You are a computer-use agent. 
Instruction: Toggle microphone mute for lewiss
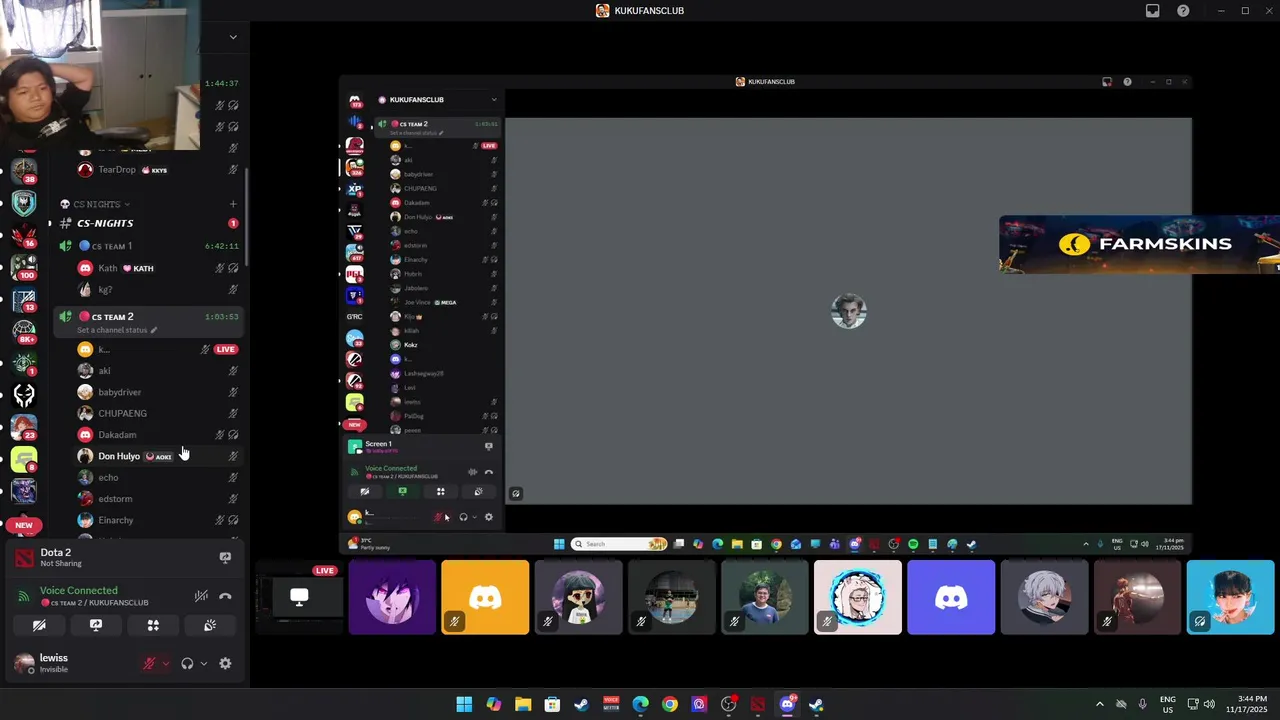click(x=150, y=663)
